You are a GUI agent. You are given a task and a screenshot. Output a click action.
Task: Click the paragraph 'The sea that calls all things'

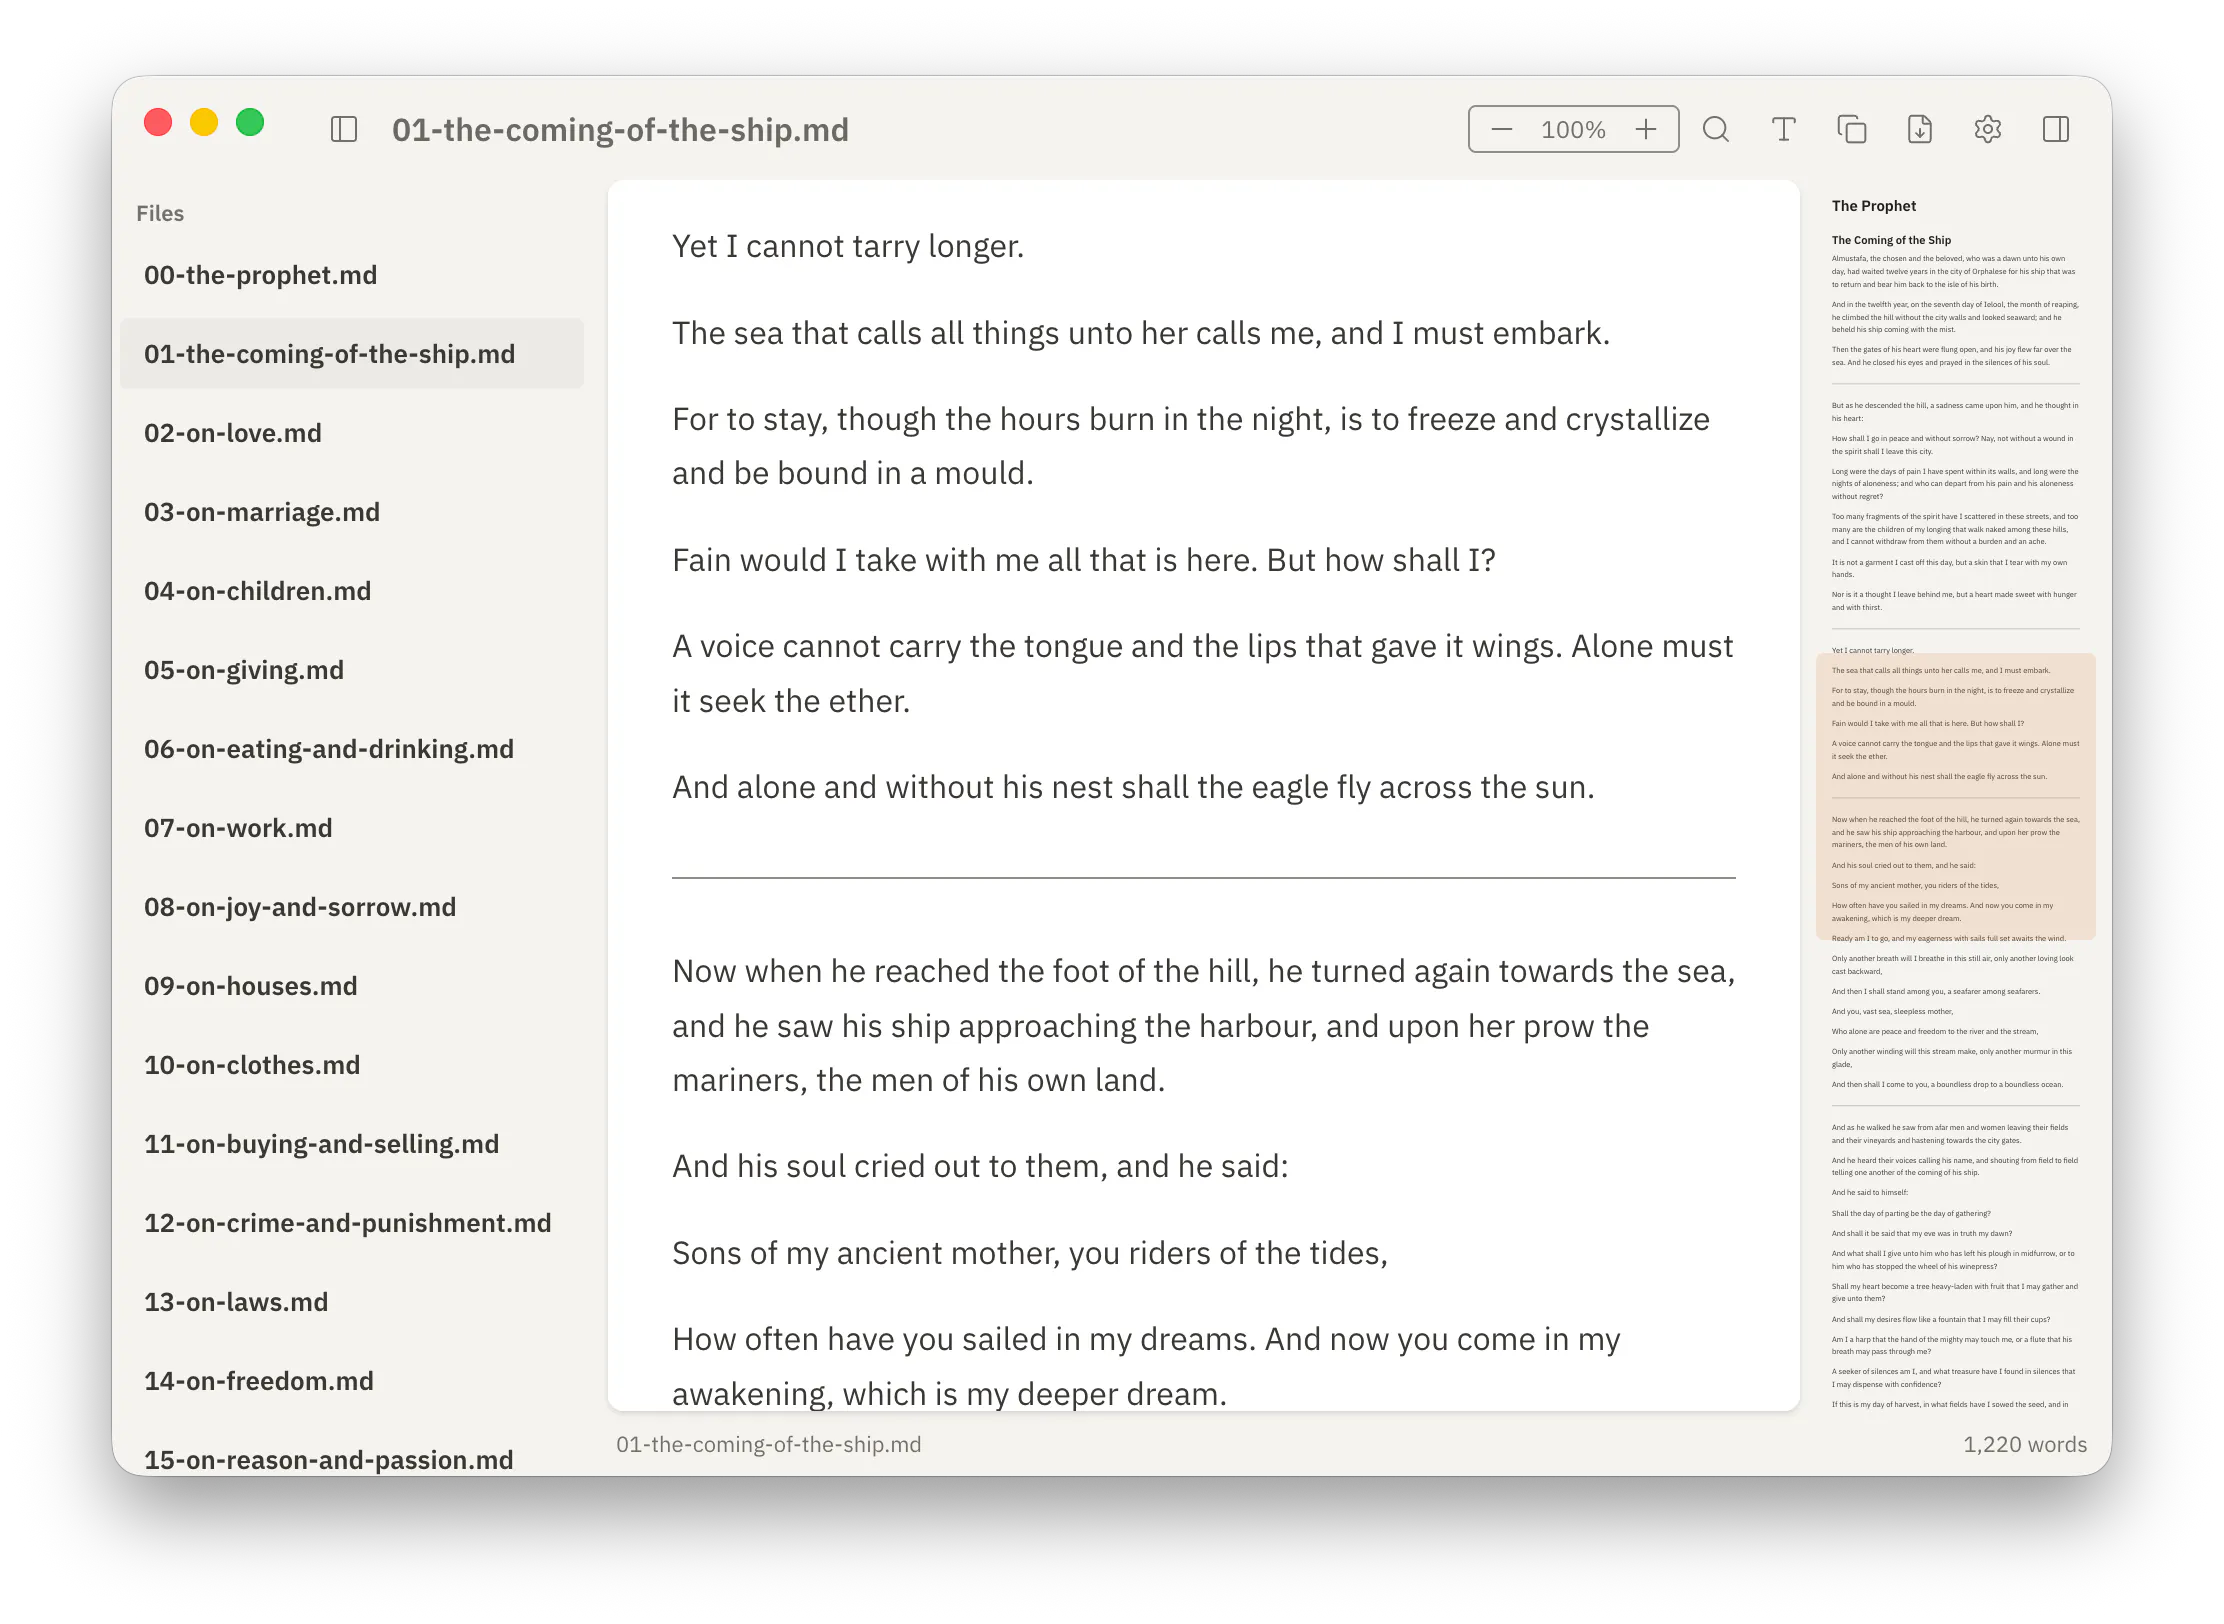coord(1141,333)
